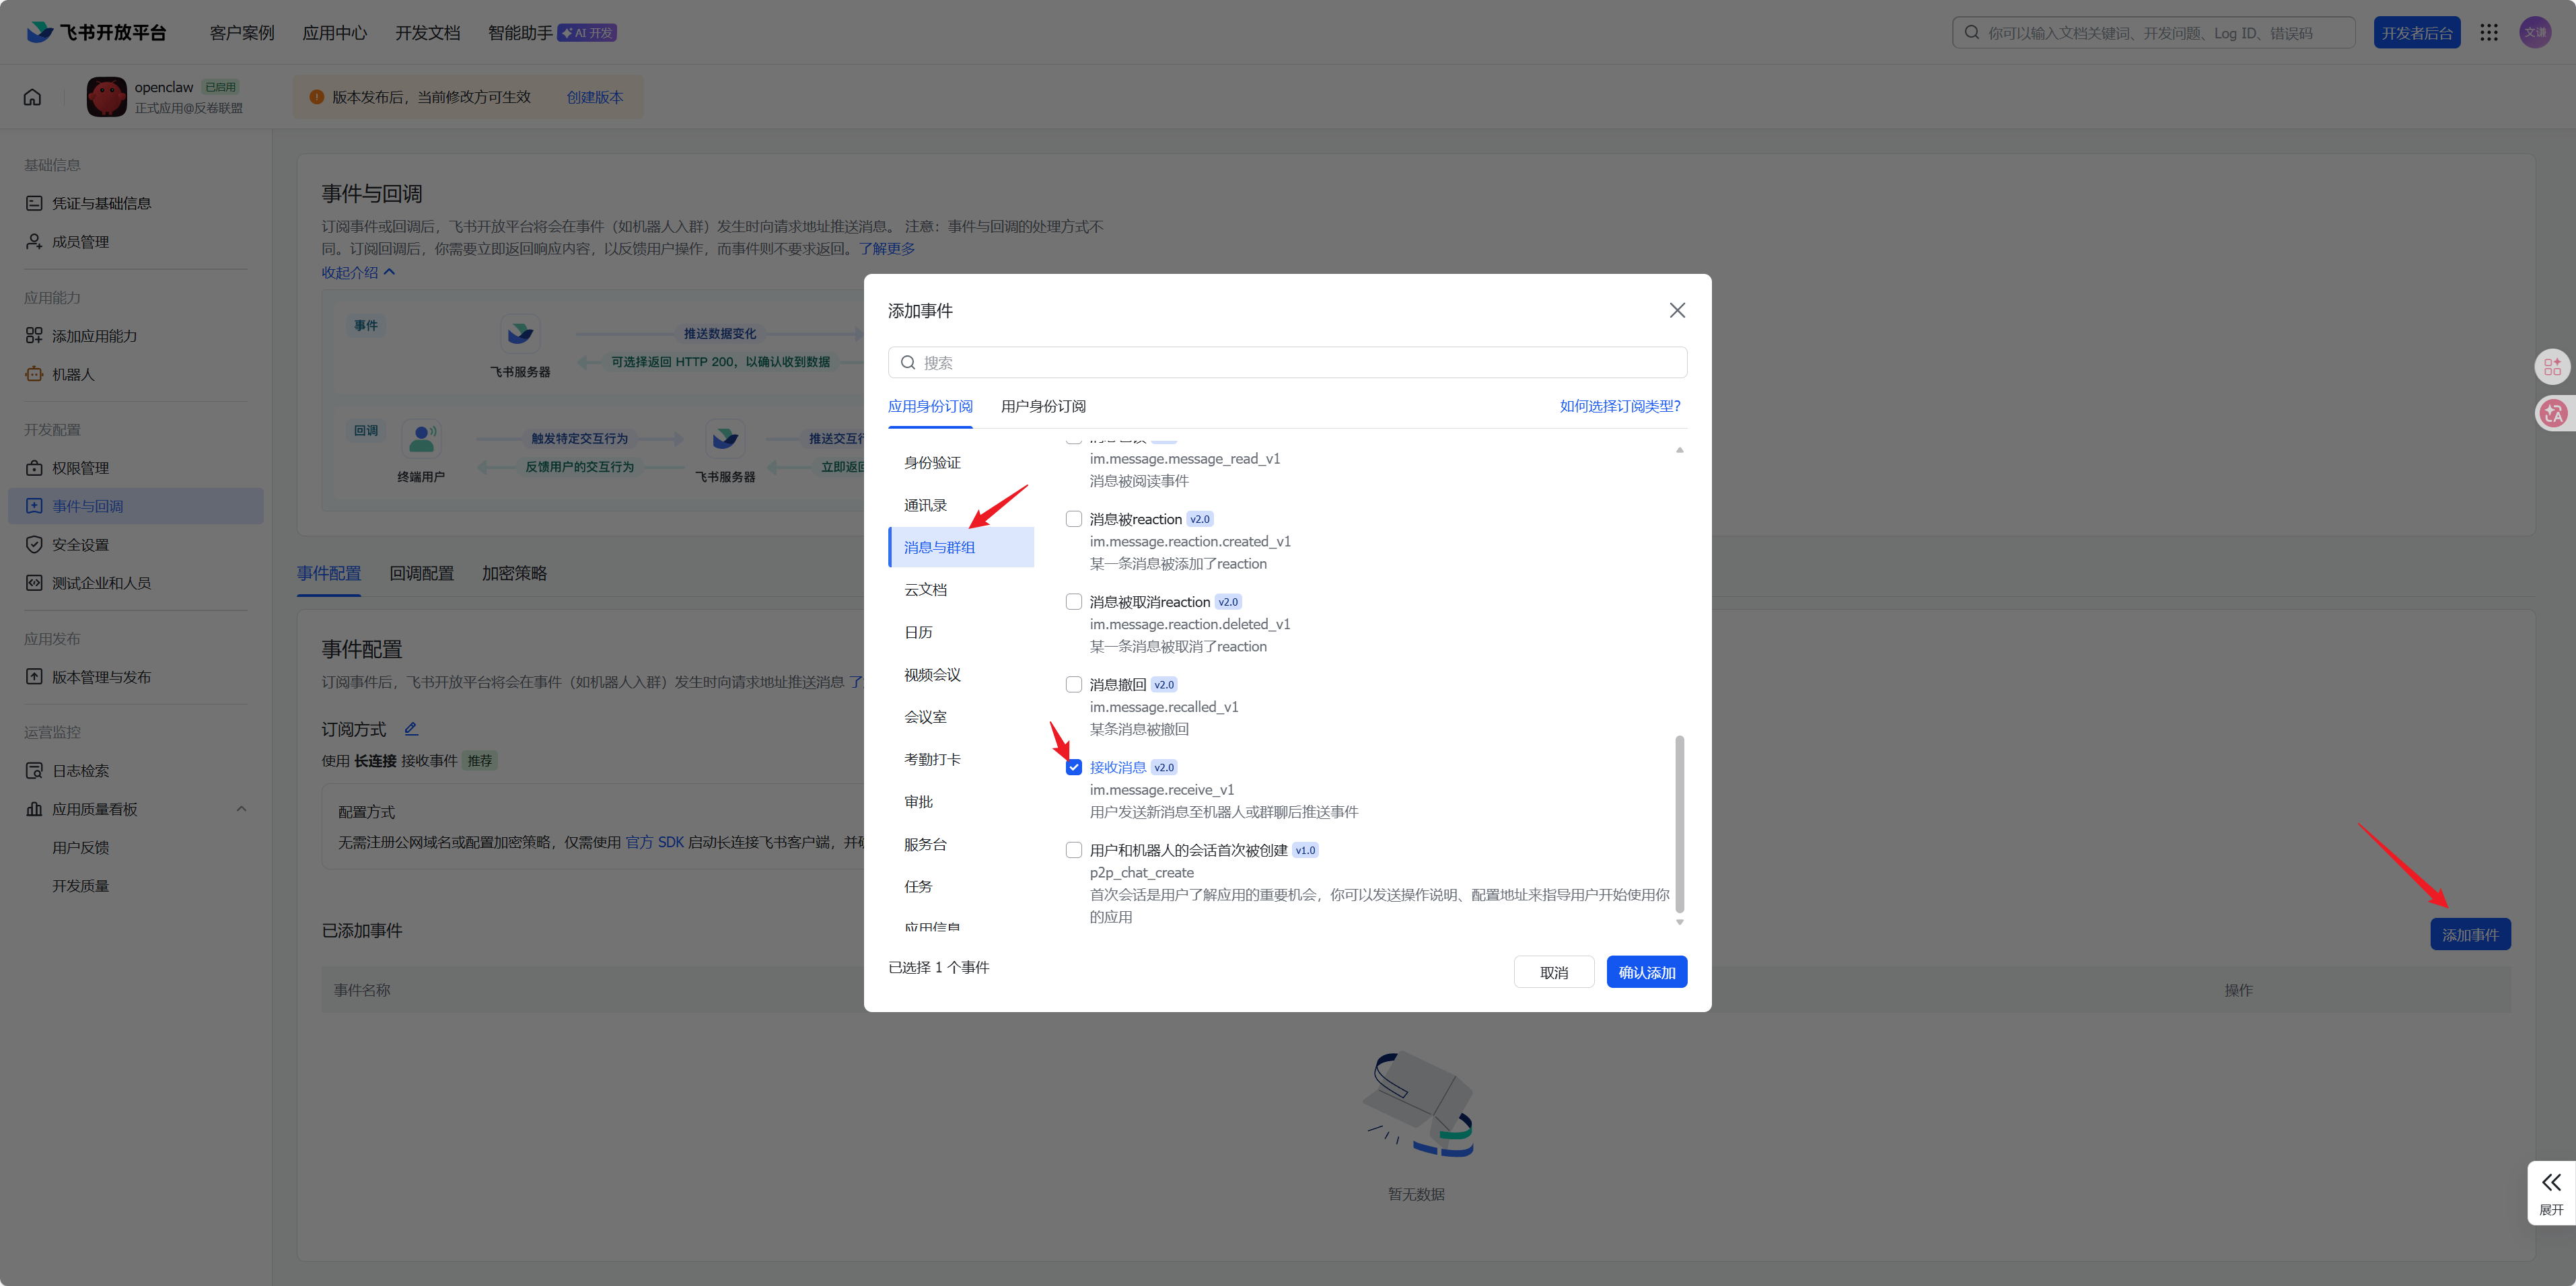Open the 事件配置 tab

[329, 573]
